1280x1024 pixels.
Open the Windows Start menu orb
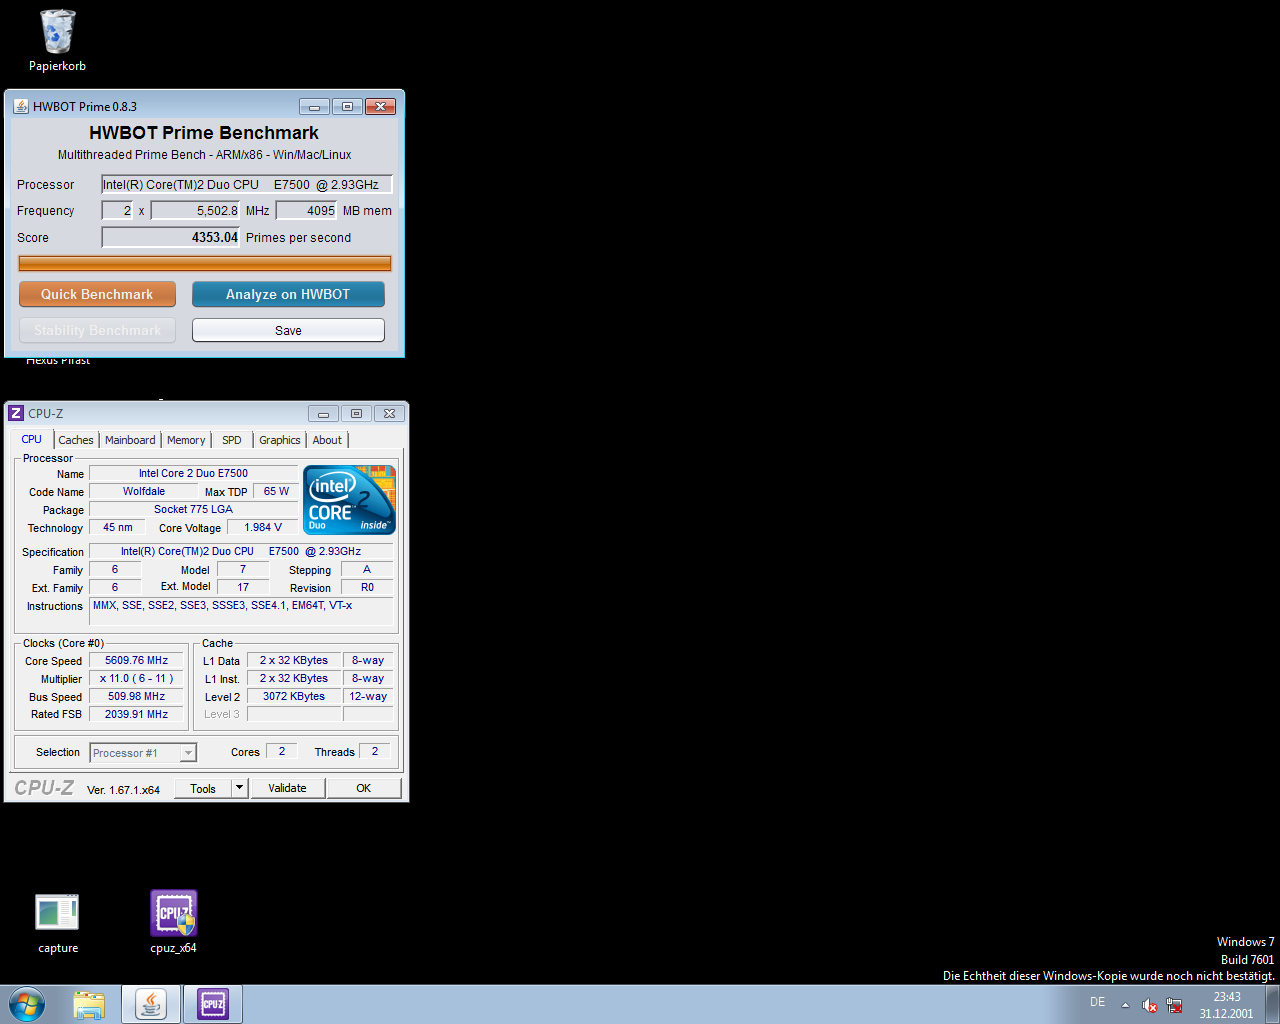(27, 1004)
